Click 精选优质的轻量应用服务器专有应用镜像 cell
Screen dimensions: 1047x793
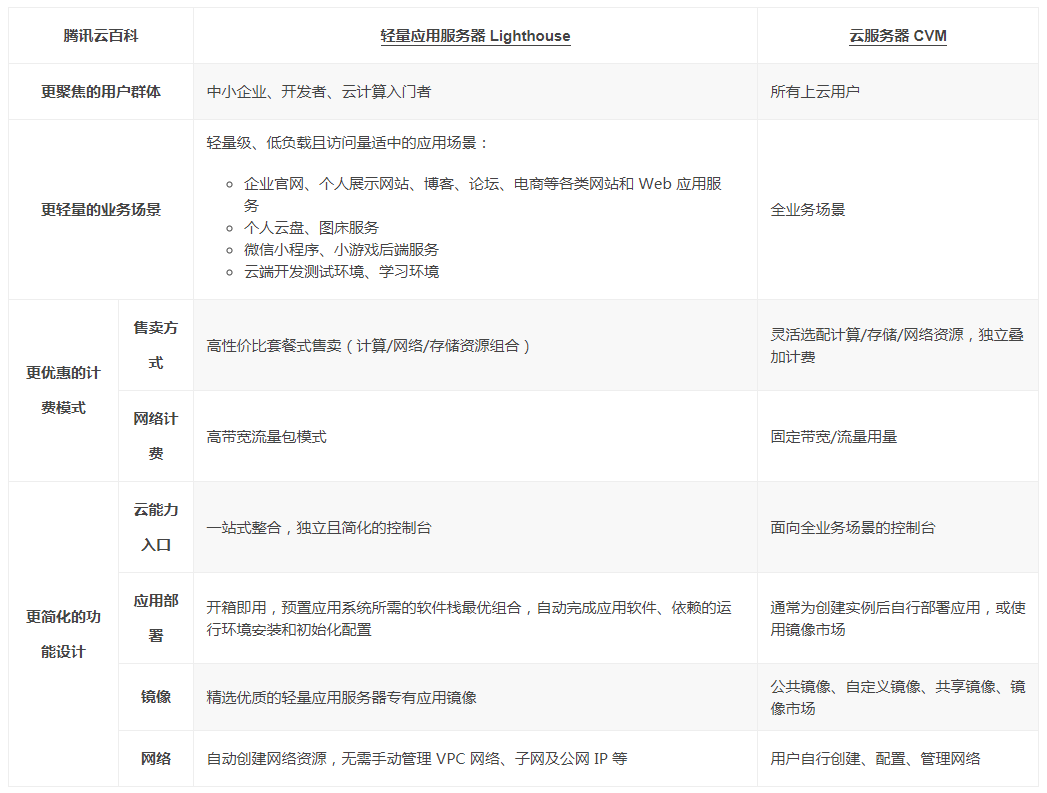[x=475, y=697]
